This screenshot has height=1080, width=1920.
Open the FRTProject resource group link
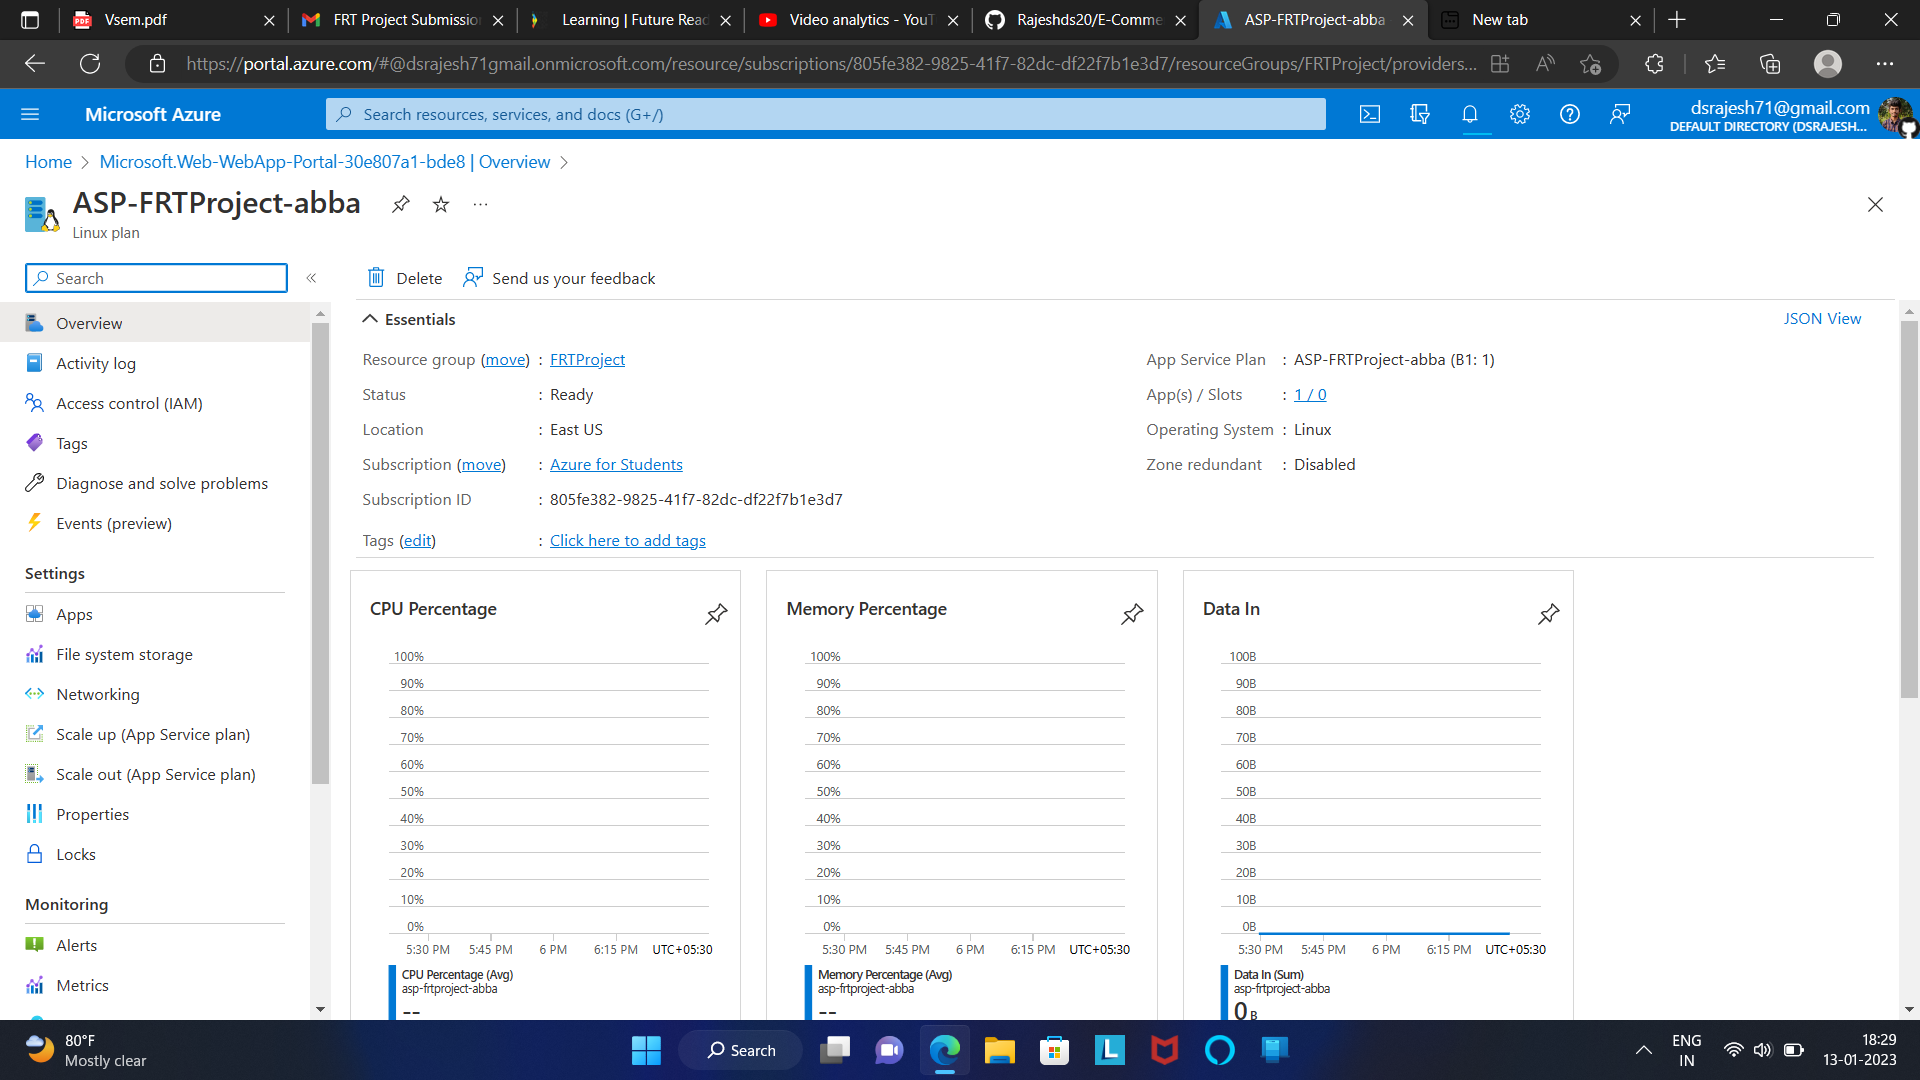coord(587,359)
